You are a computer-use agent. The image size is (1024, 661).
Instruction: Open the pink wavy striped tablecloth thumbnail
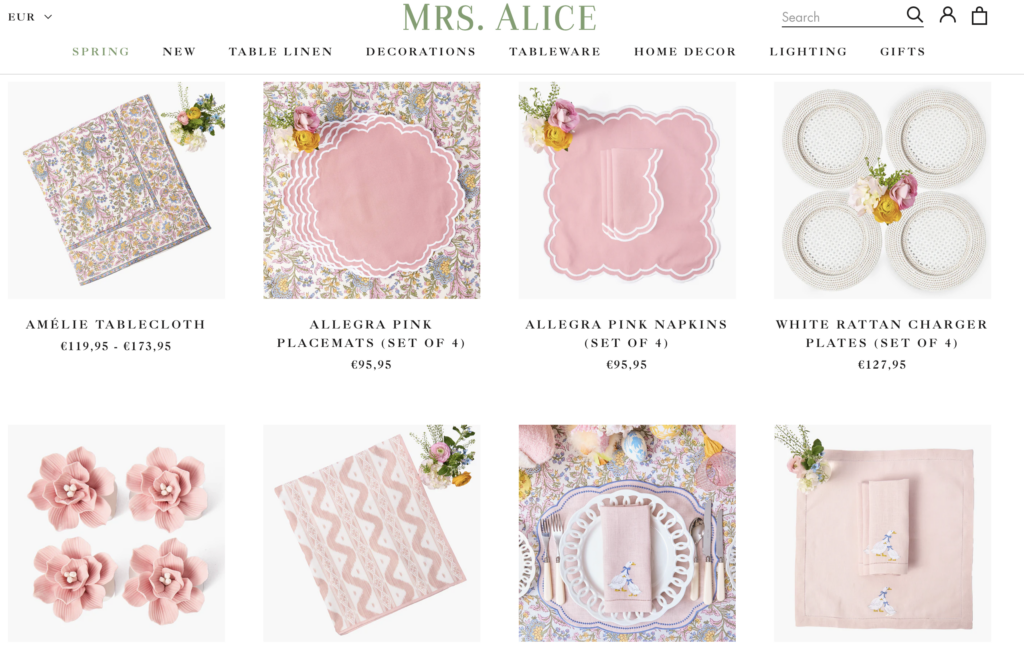coord(372,533)
